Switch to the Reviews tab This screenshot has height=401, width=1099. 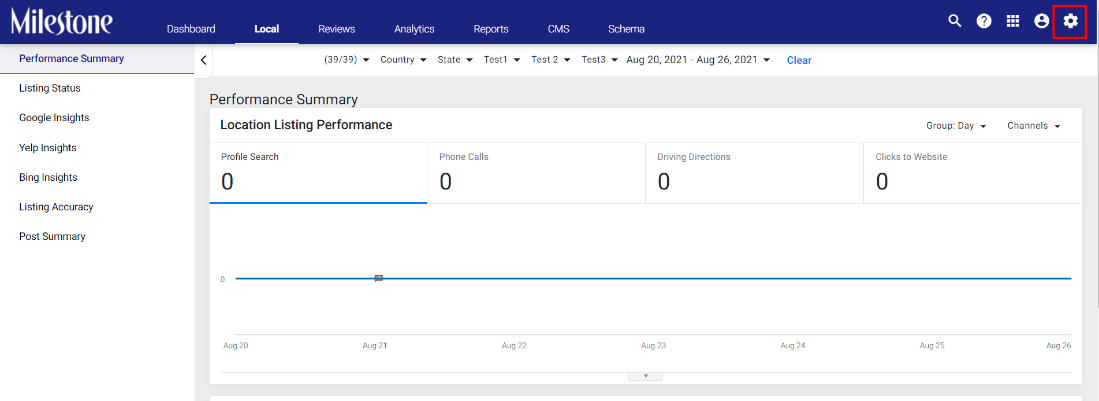(336, 29)
